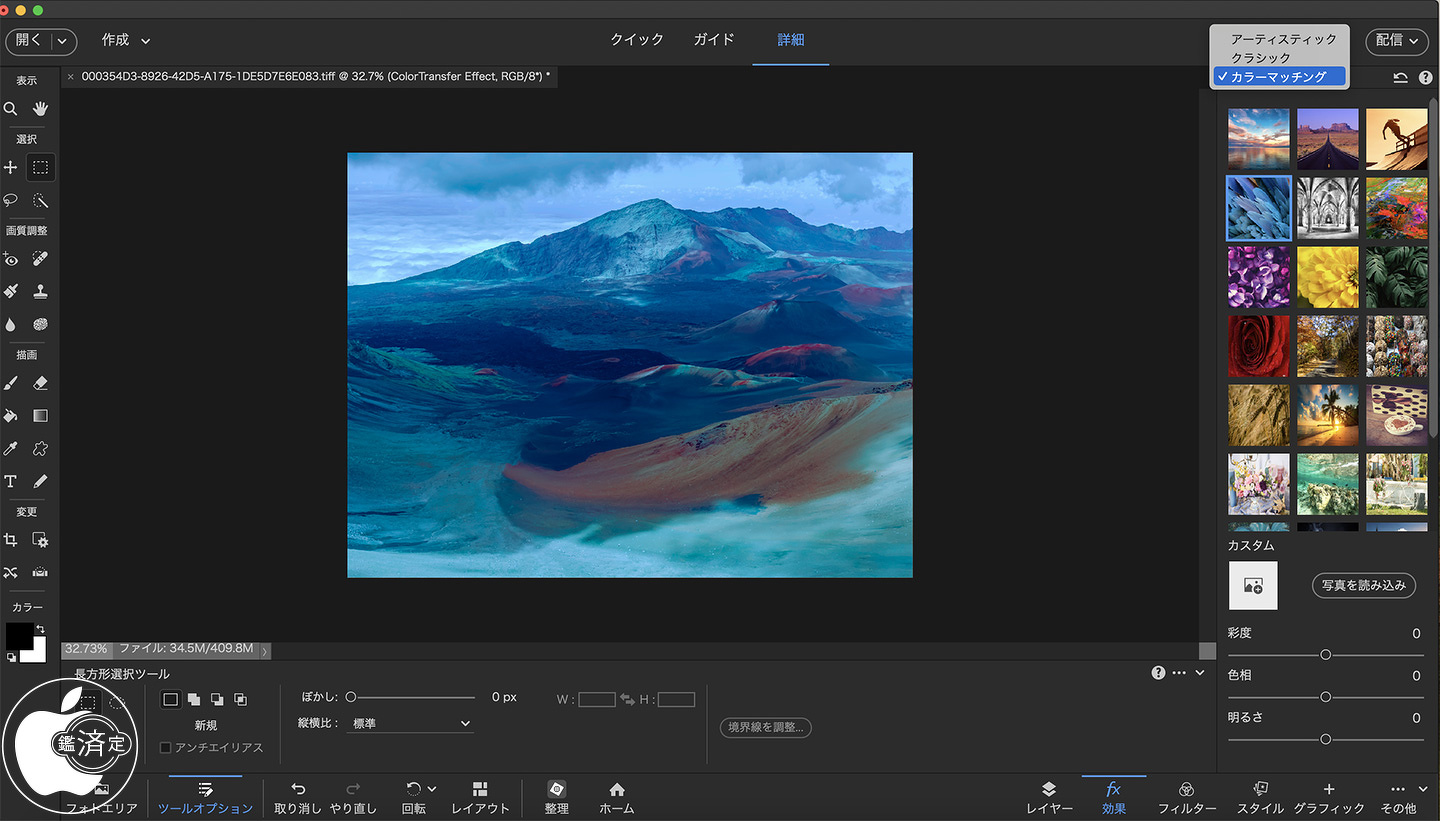Image resolution: width=1440 pixels, height=821 pixels.
Task: Select the Crop tool
Action: pyautogui.click(x=11, y=540)
